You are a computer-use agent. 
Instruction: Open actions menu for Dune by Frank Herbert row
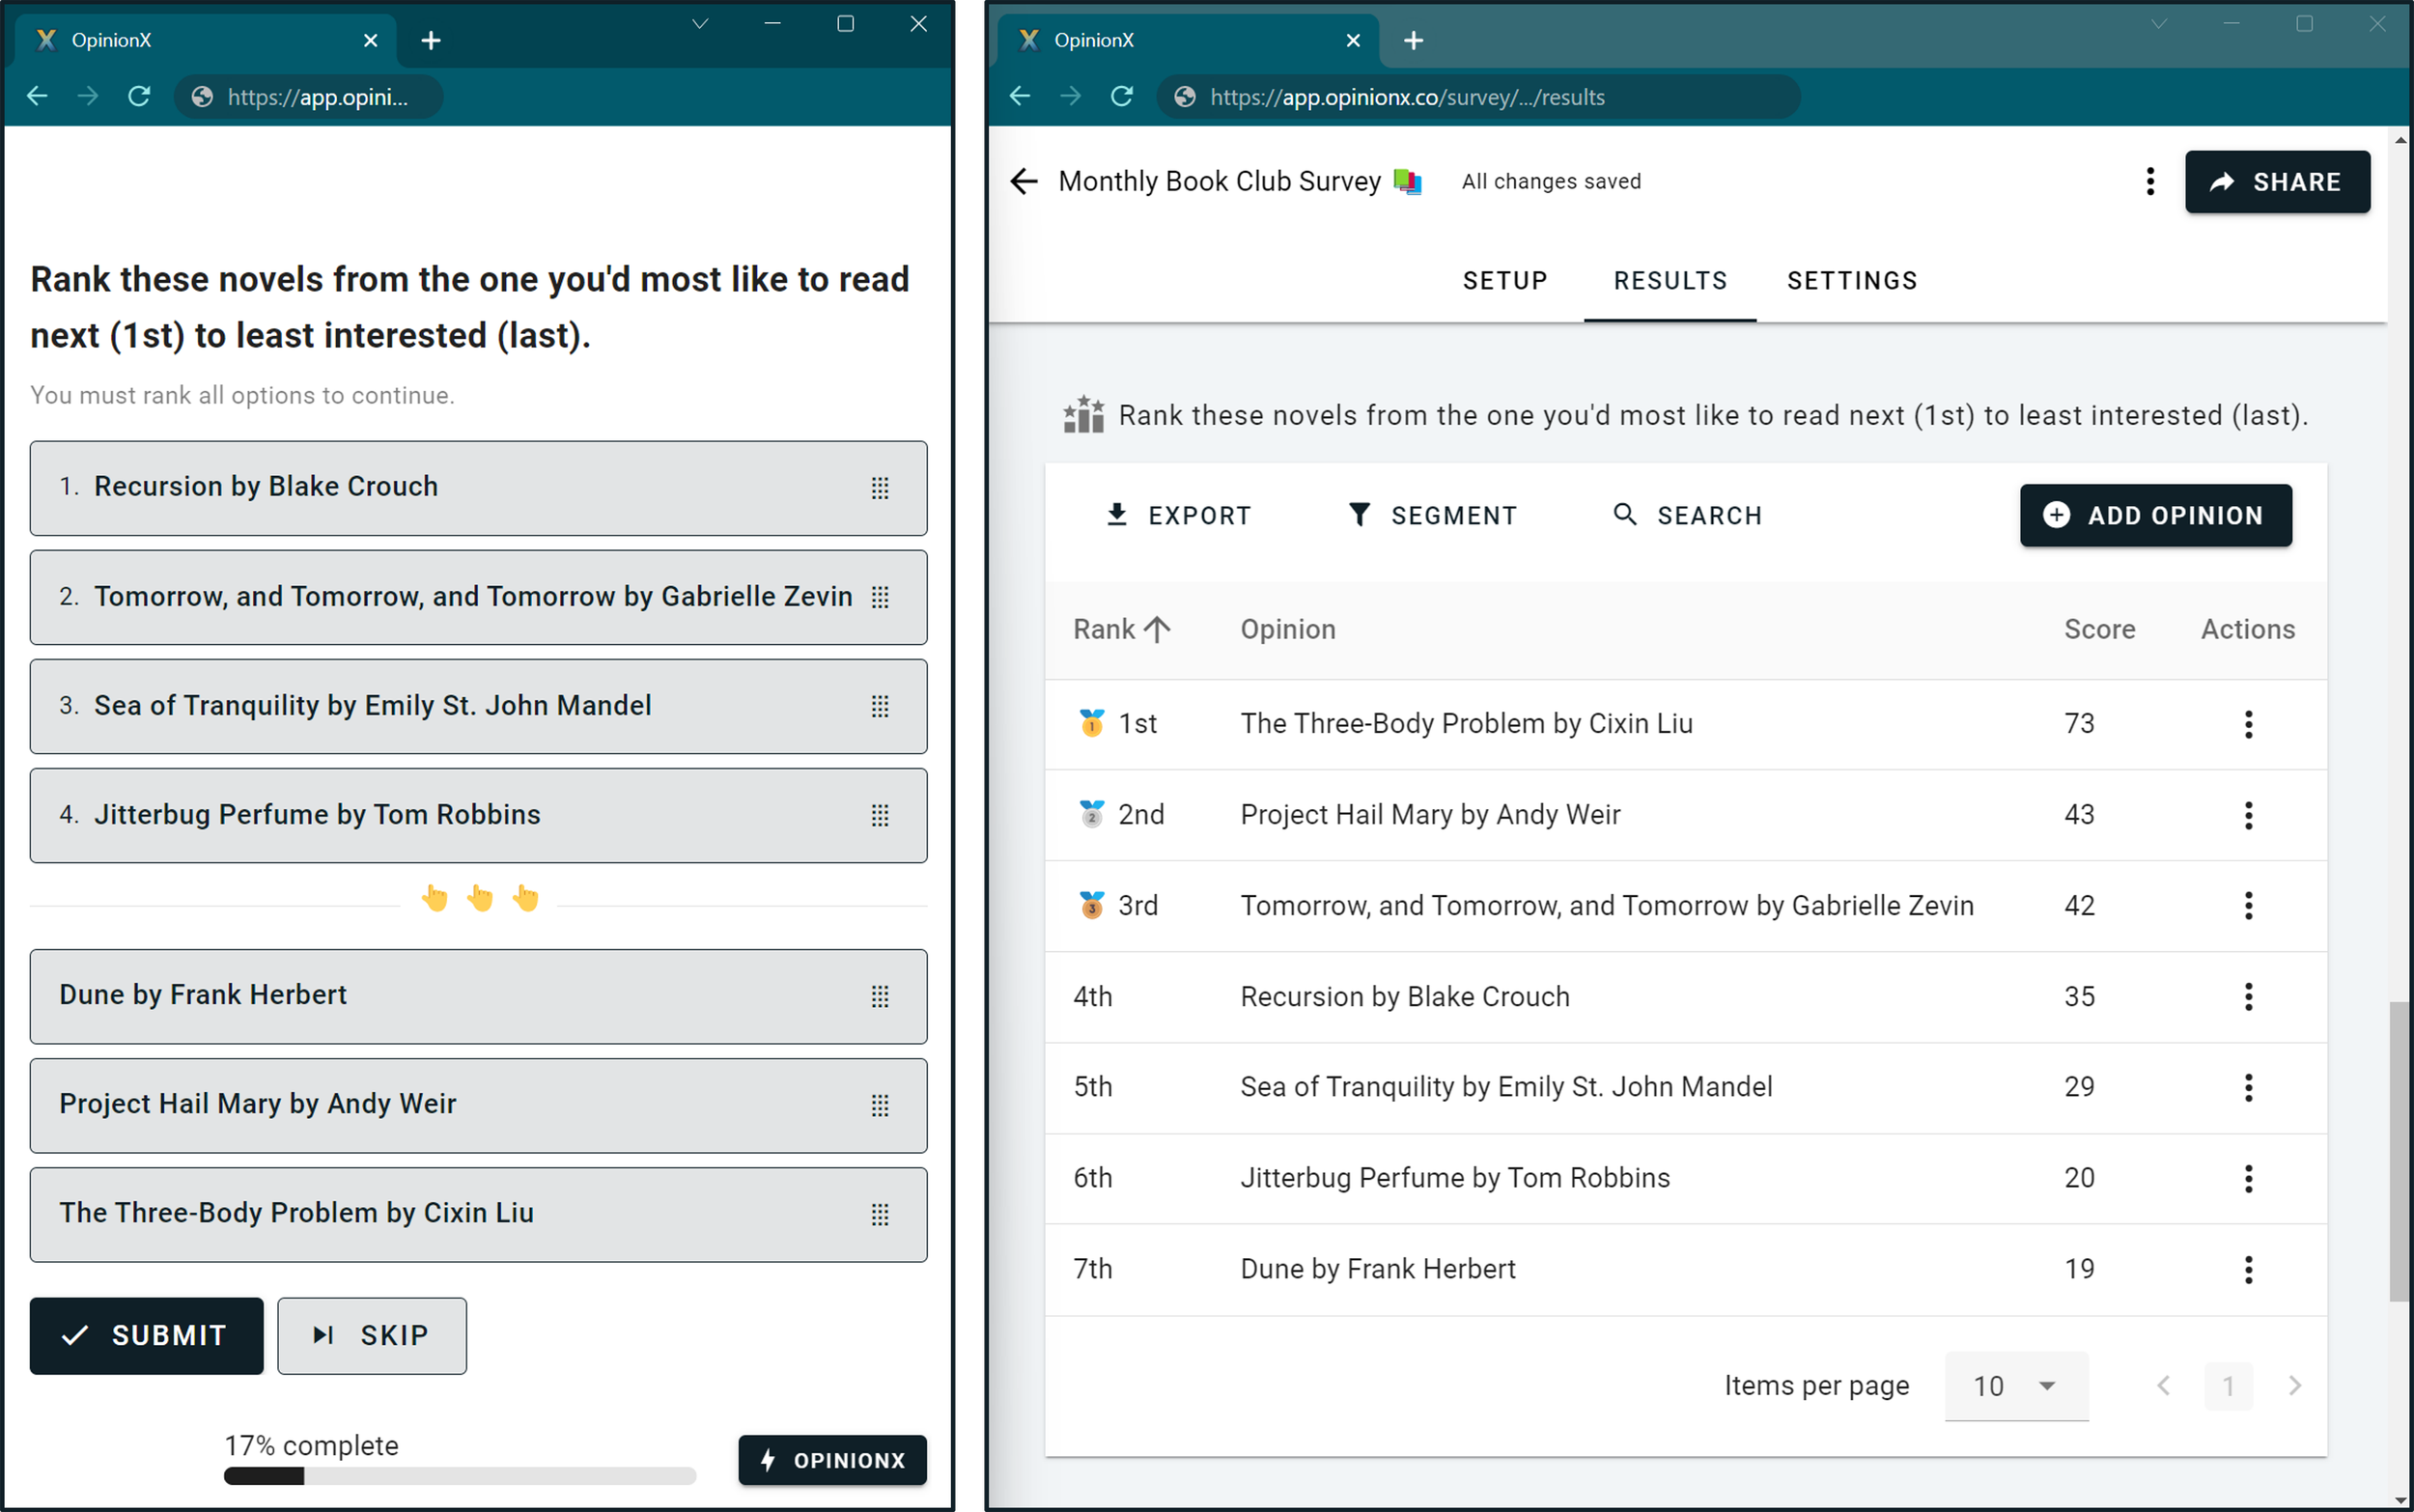pos(2248,1269)
